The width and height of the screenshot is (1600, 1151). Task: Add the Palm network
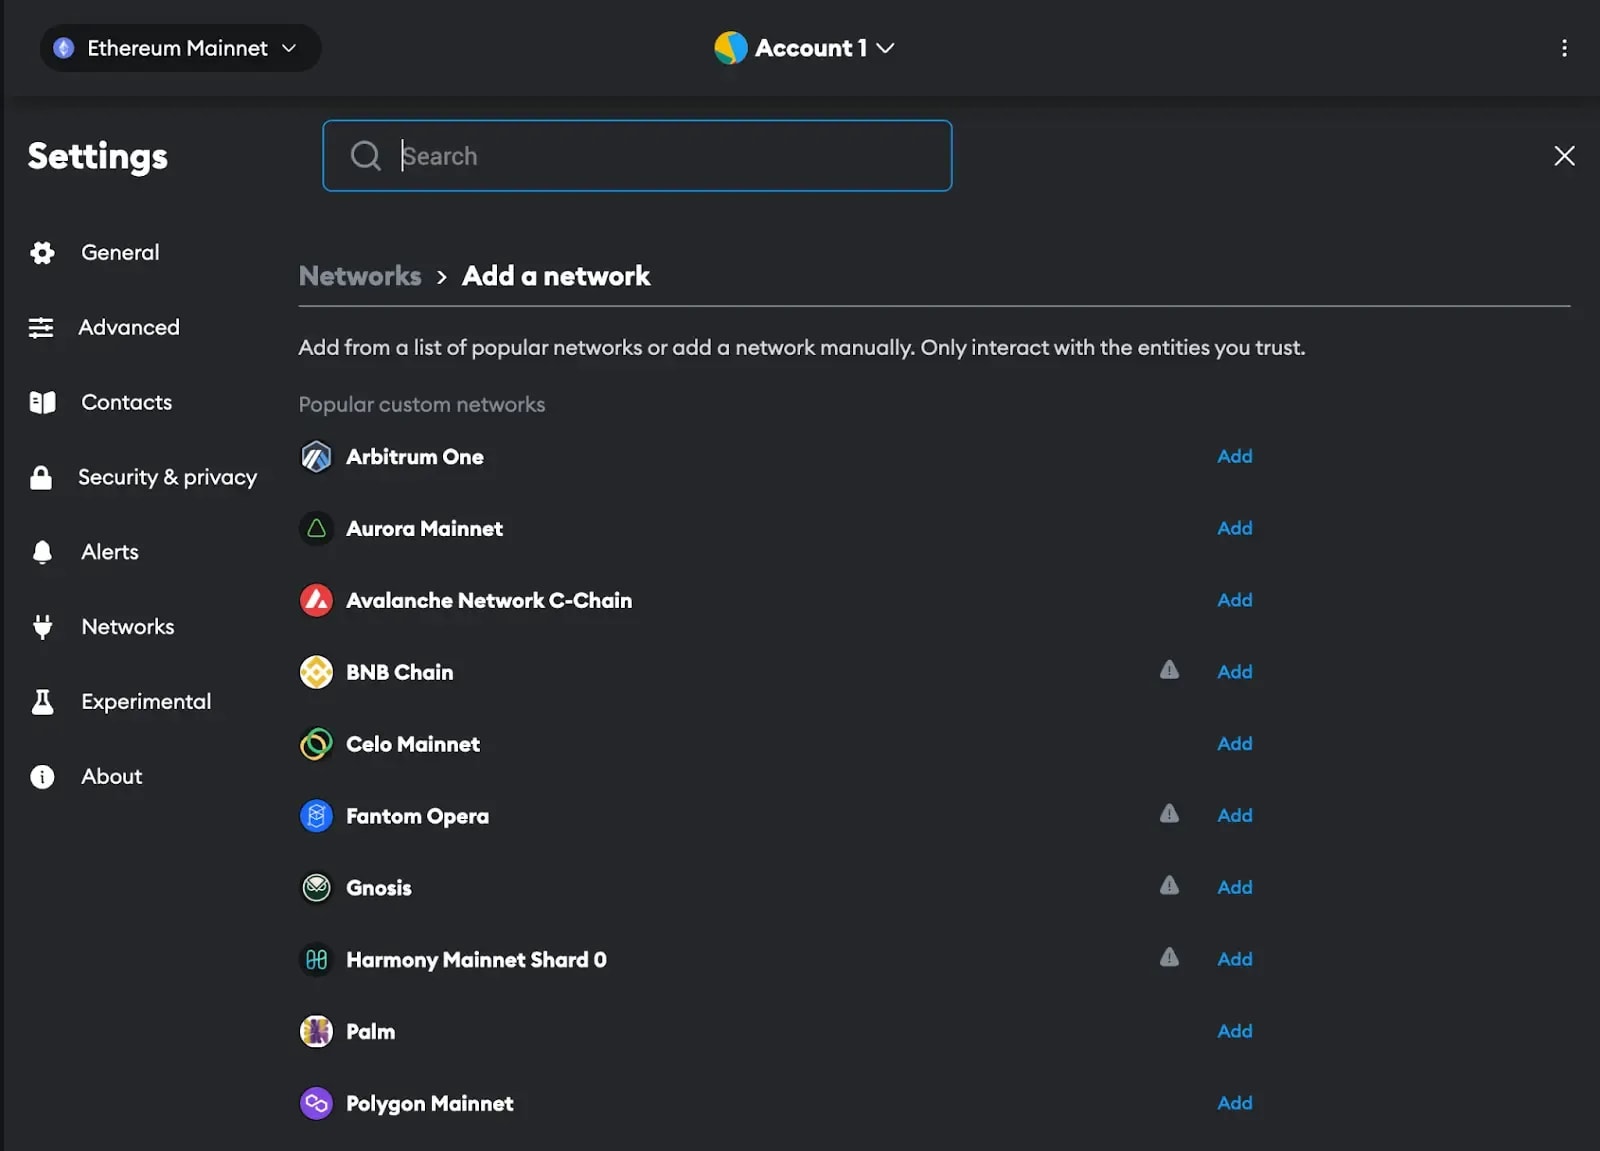1235,1032
